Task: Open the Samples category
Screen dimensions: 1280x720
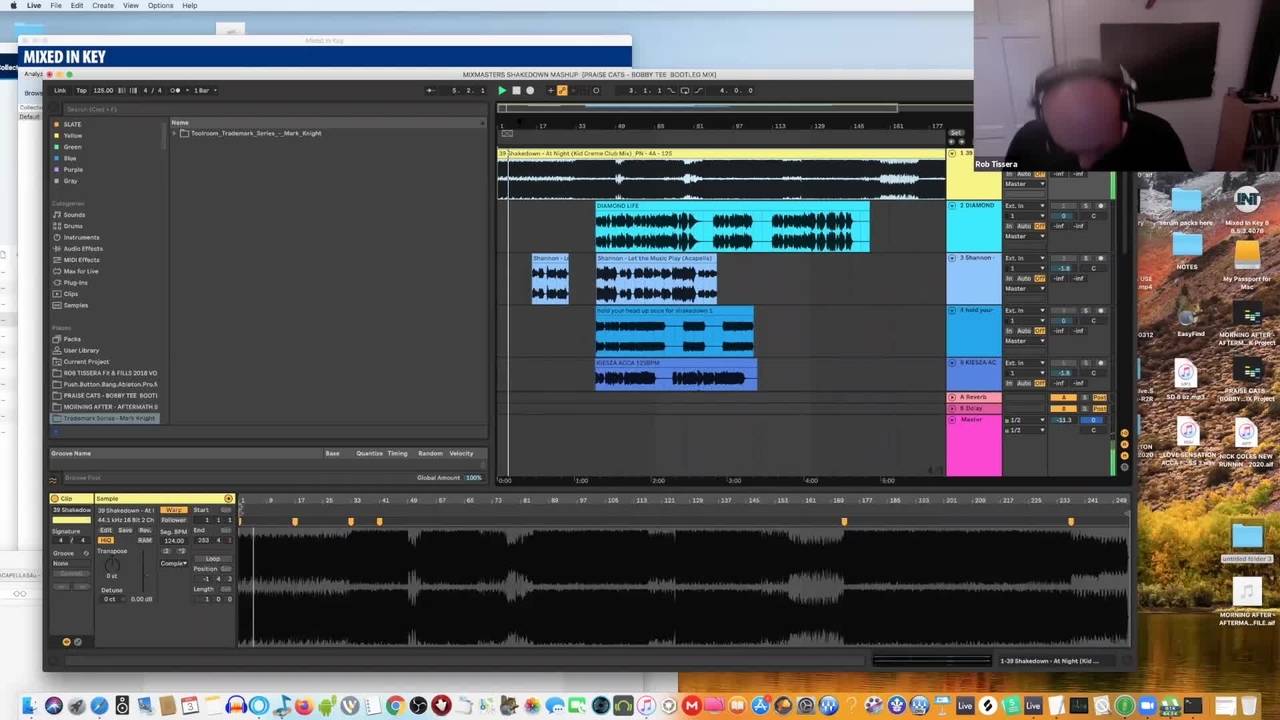Action: click(x=76, y=305)
